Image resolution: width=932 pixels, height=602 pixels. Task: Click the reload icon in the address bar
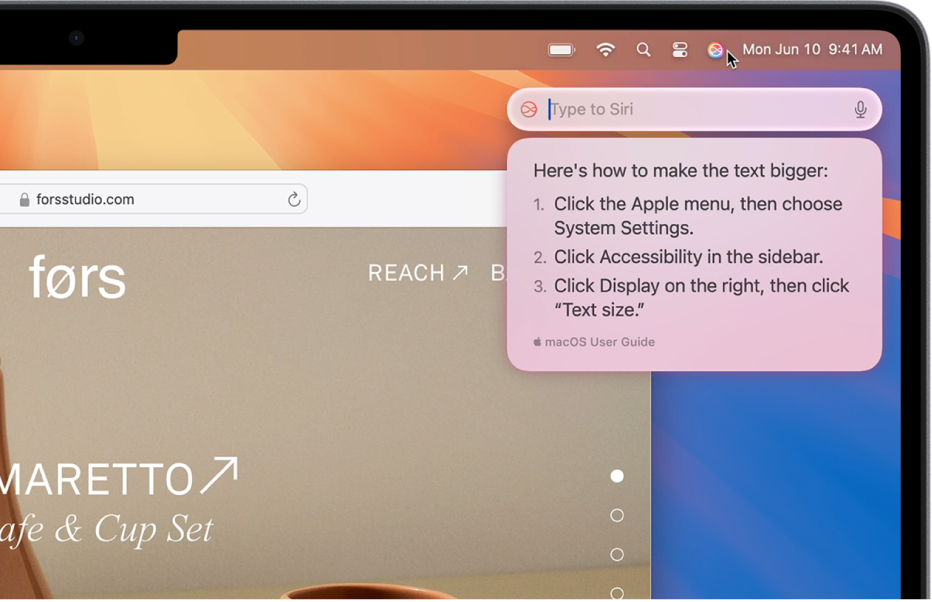coord(293,199)
